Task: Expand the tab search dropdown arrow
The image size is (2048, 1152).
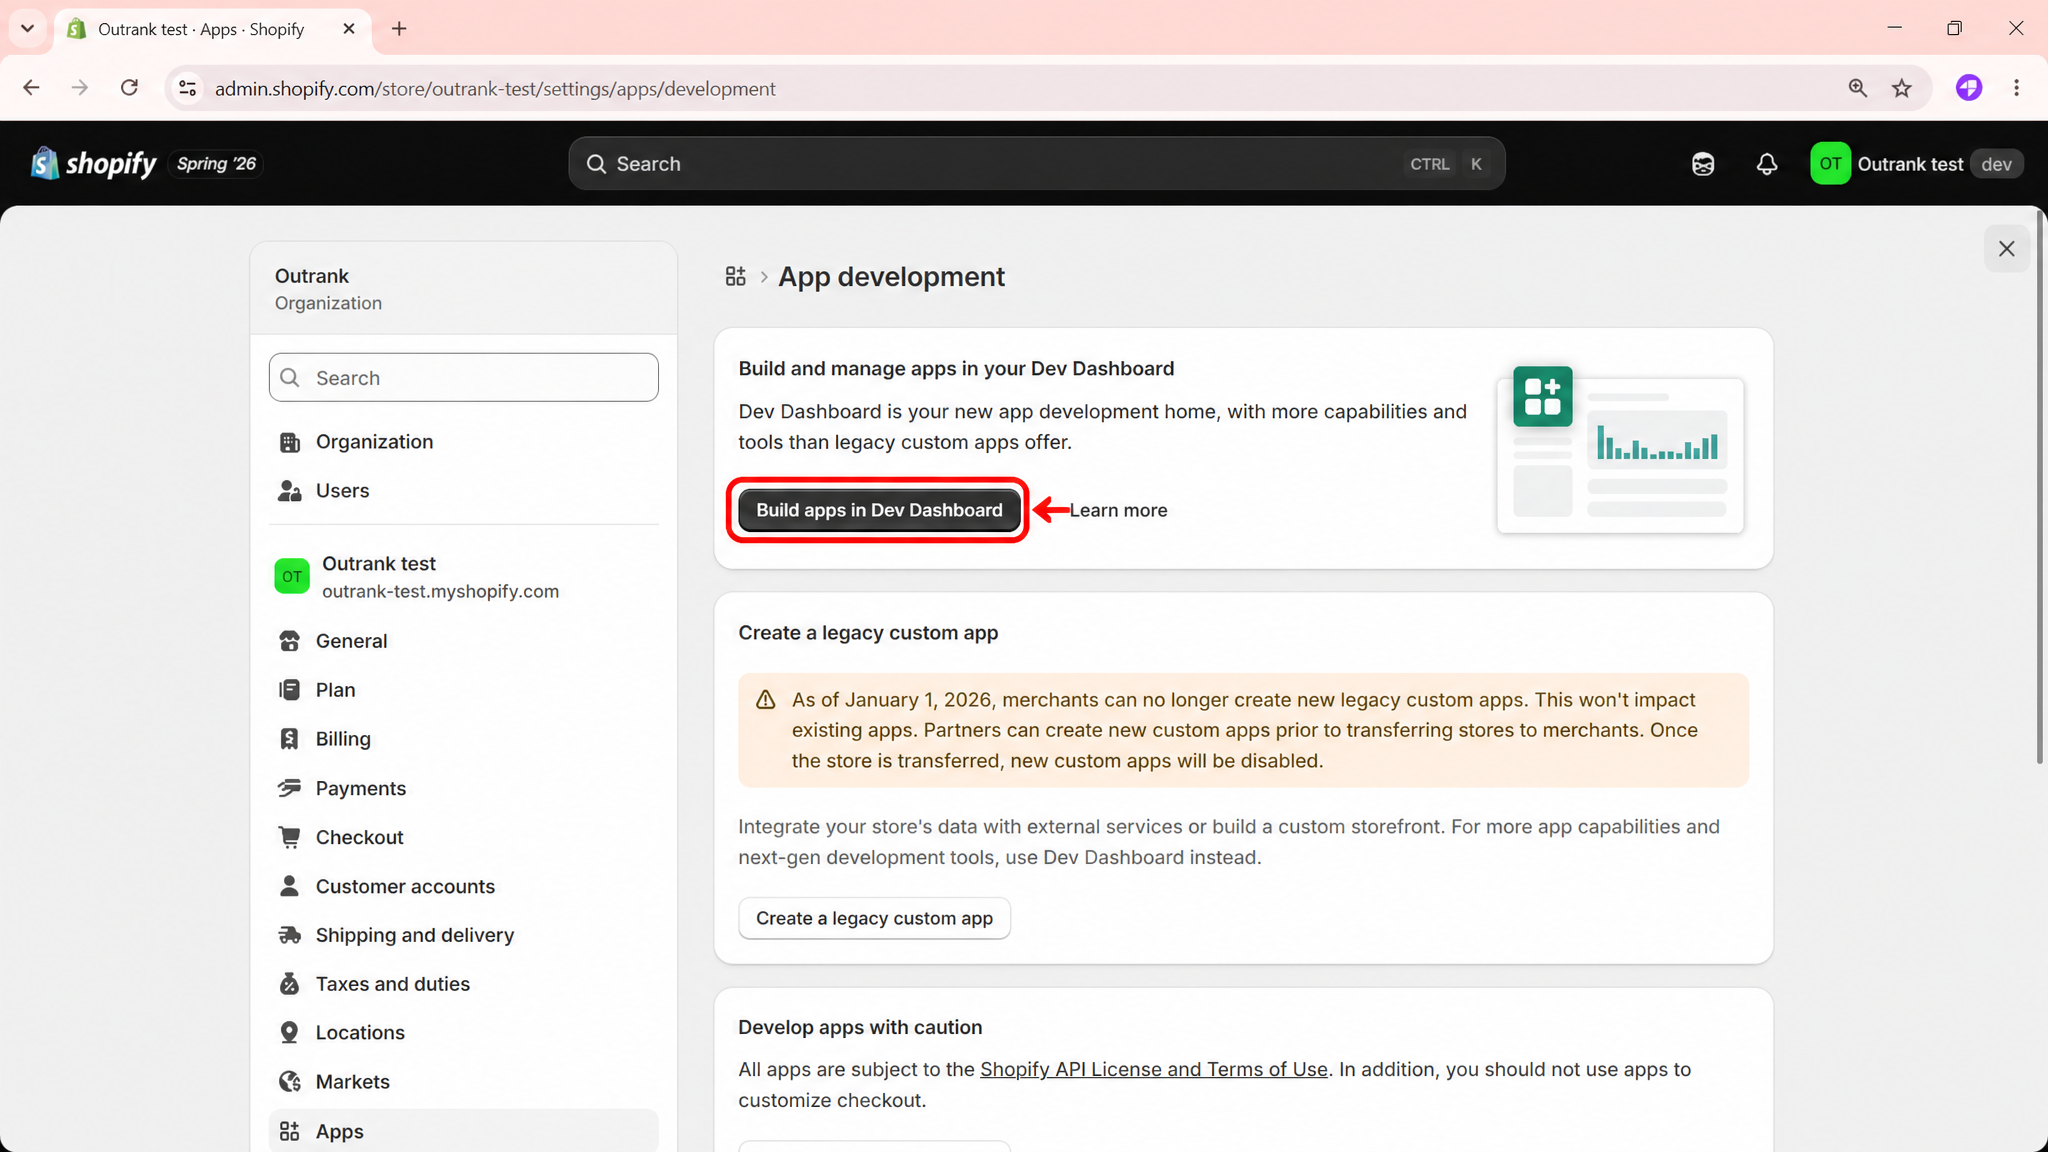Action: (x=27, y=29)
